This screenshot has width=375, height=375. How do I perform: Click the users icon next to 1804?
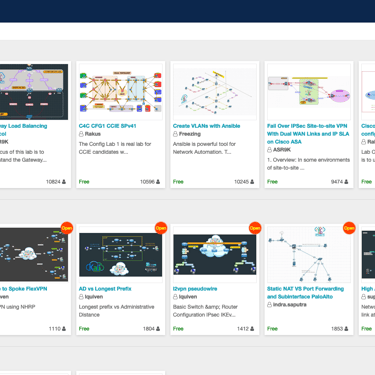click(158, 329)
